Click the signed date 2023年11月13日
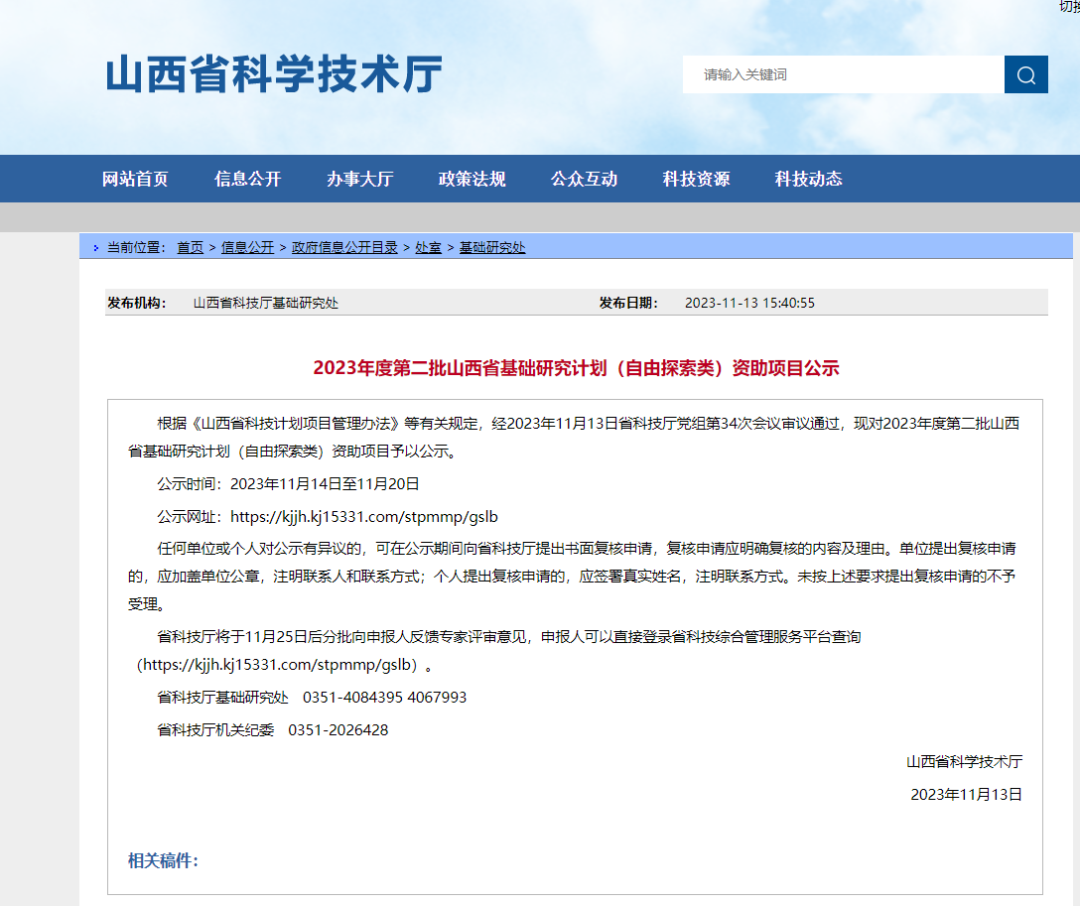This screenshot has height=906, width=1080. (x=966, y=794)
